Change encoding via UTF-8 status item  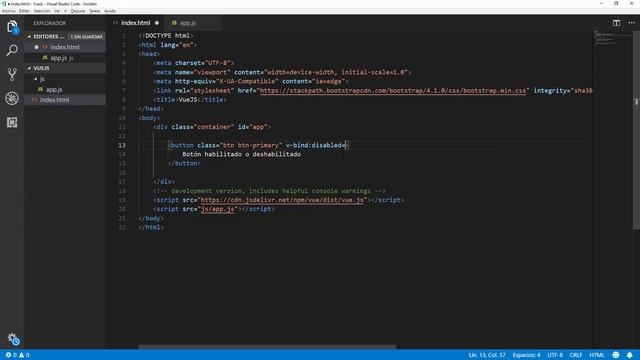(555, 355)
